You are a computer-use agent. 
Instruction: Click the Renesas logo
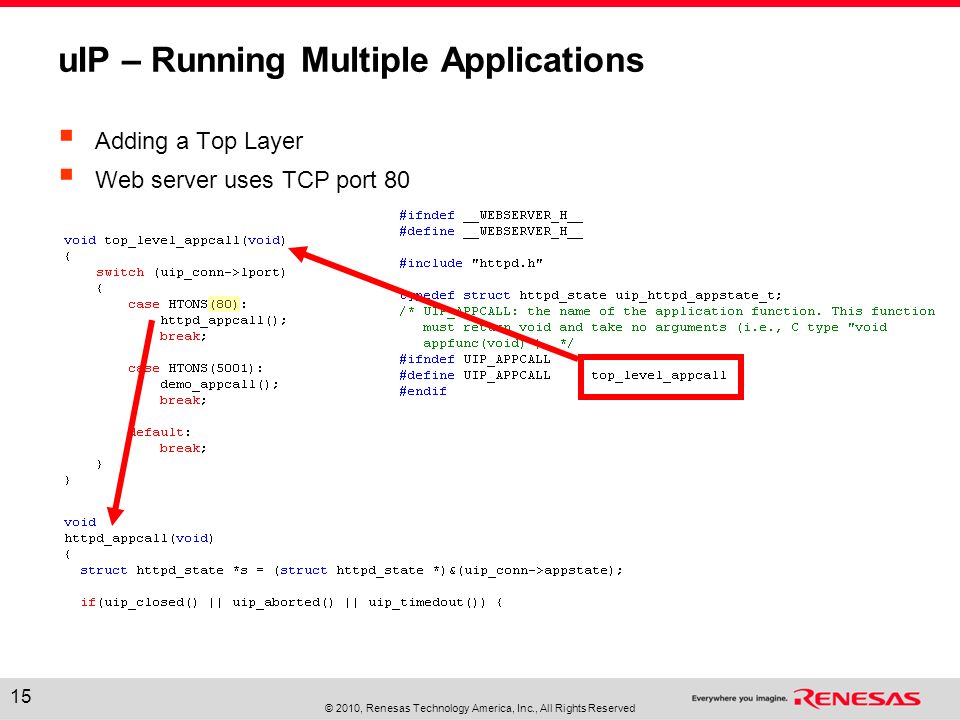(x=857, y=698)
